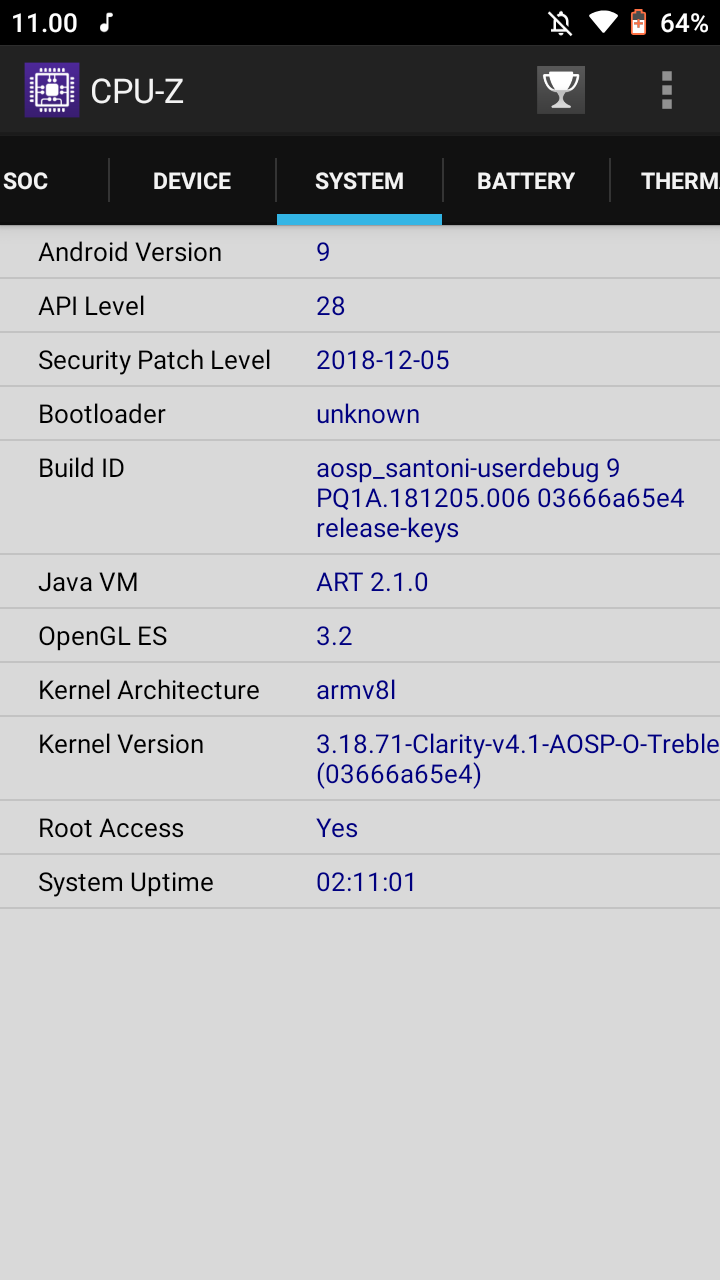This screenshot has height=1280, width=720.
Task: Open the trophy validation icon
Action: pos(561,91)
